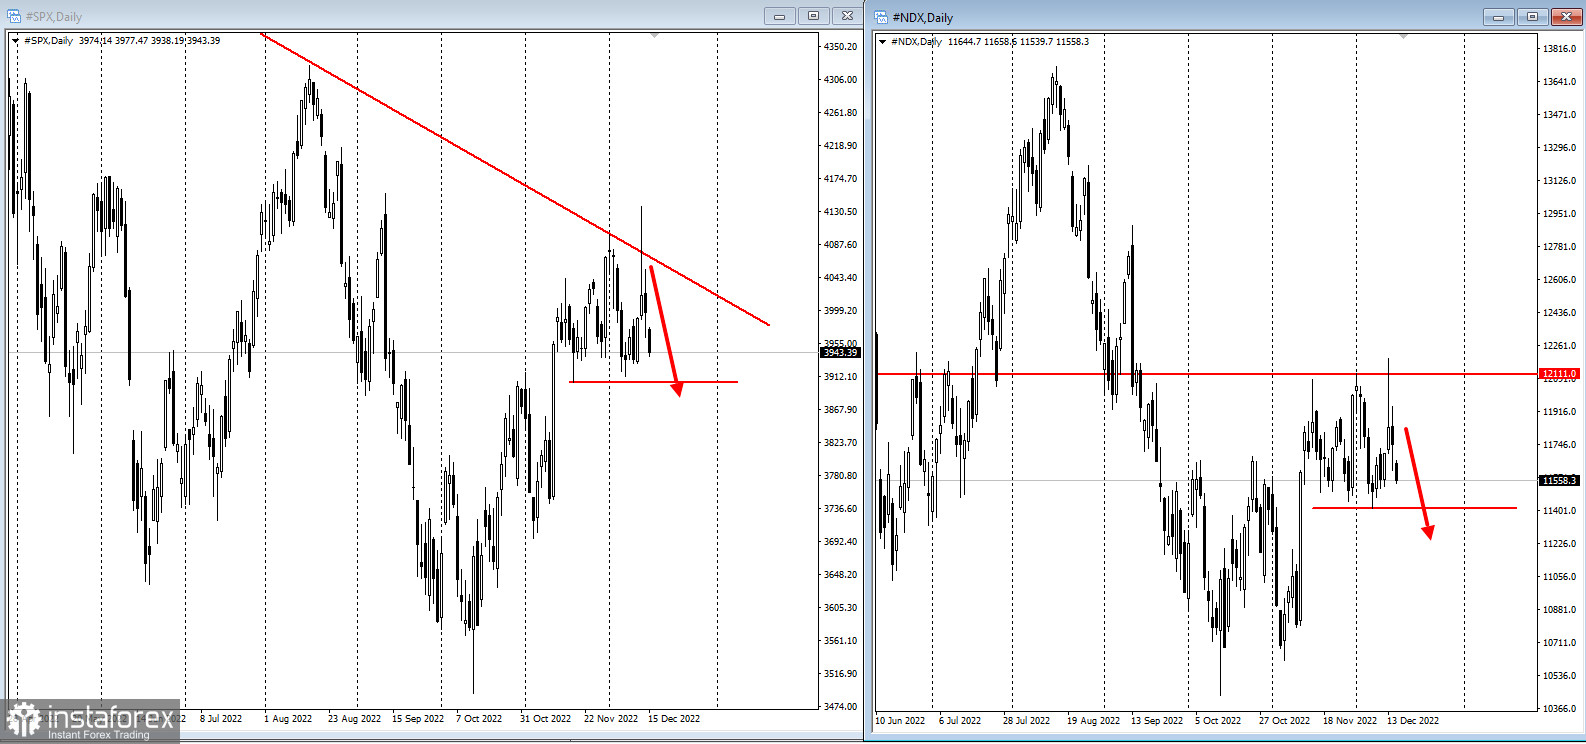Click date 13 Dec 2022 on NDX axis
The height and width of the screenshot is (744, 1586).
pos(1413,721)
